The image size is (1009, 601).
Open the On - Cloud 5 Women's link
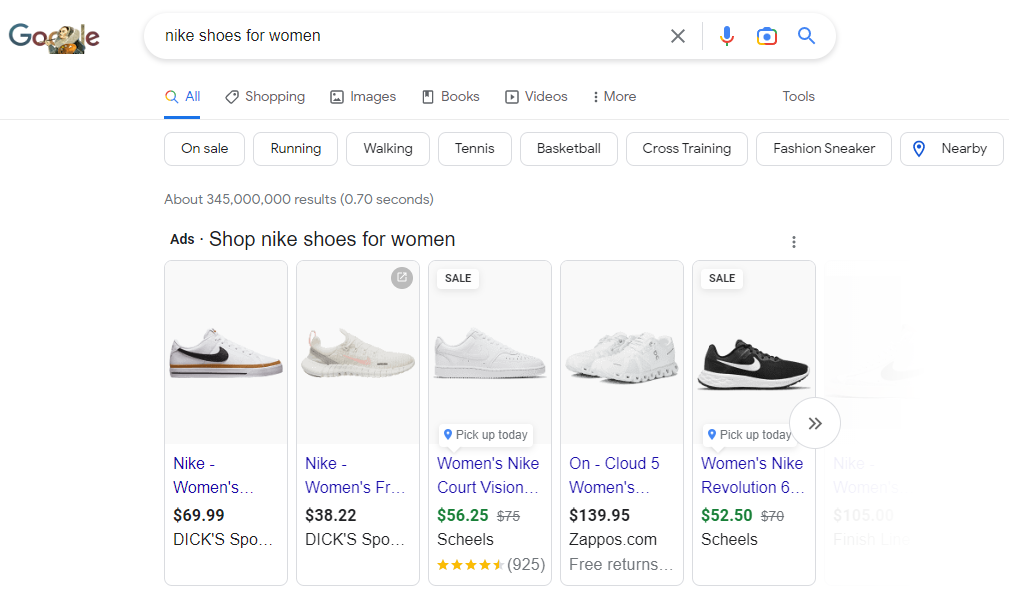(x=614, y=476)
